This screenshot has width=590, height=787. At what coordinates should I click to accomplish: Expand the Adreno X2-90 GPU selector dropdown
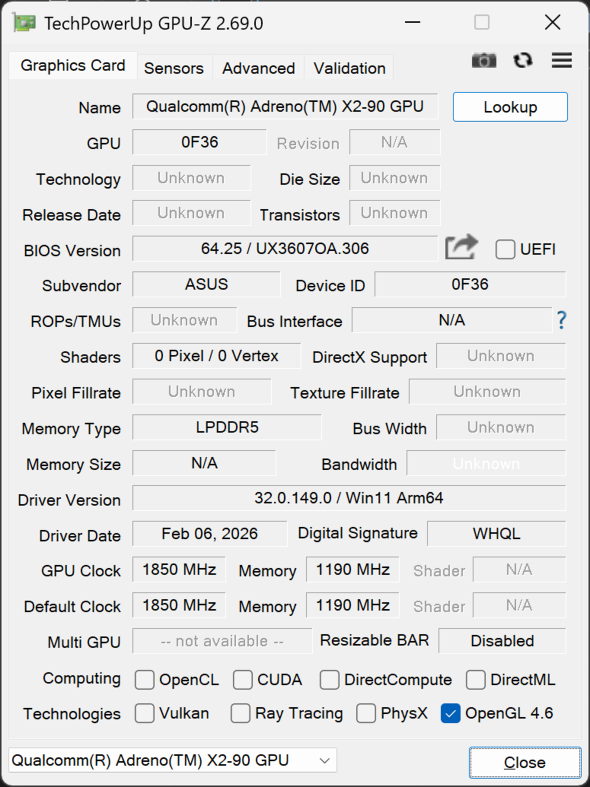click(173, 760)
